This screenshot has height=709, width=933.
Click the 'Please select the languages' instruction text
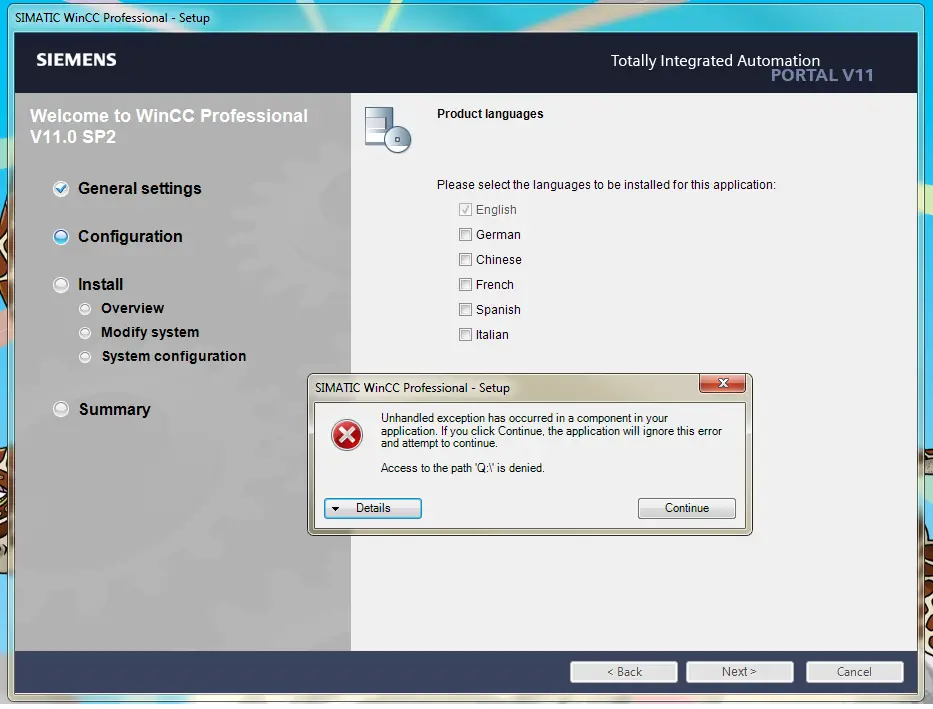point(606,185)
